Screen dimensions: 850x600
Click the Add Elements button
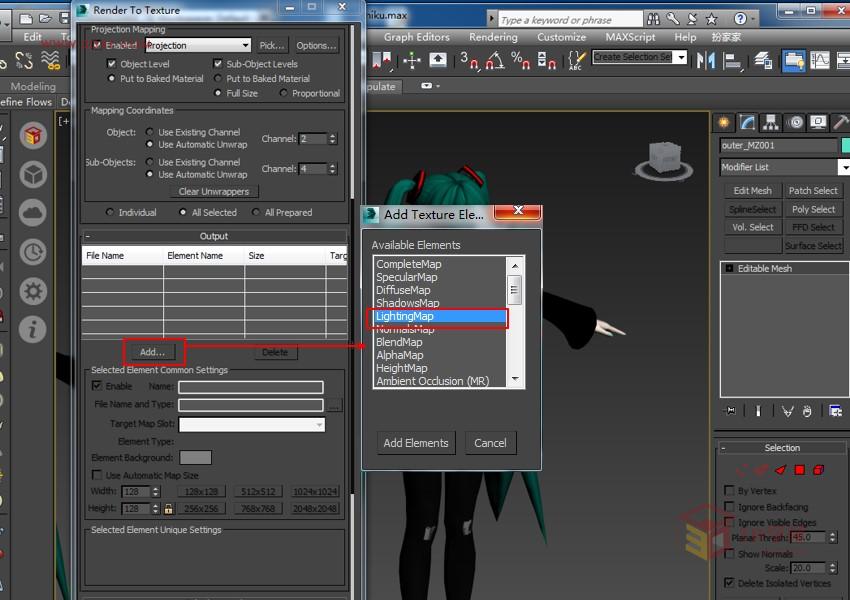[416, 443]
